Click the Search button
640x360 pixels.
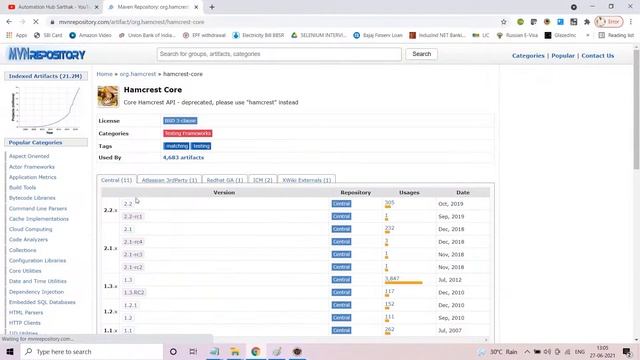(x=421, y=54)
